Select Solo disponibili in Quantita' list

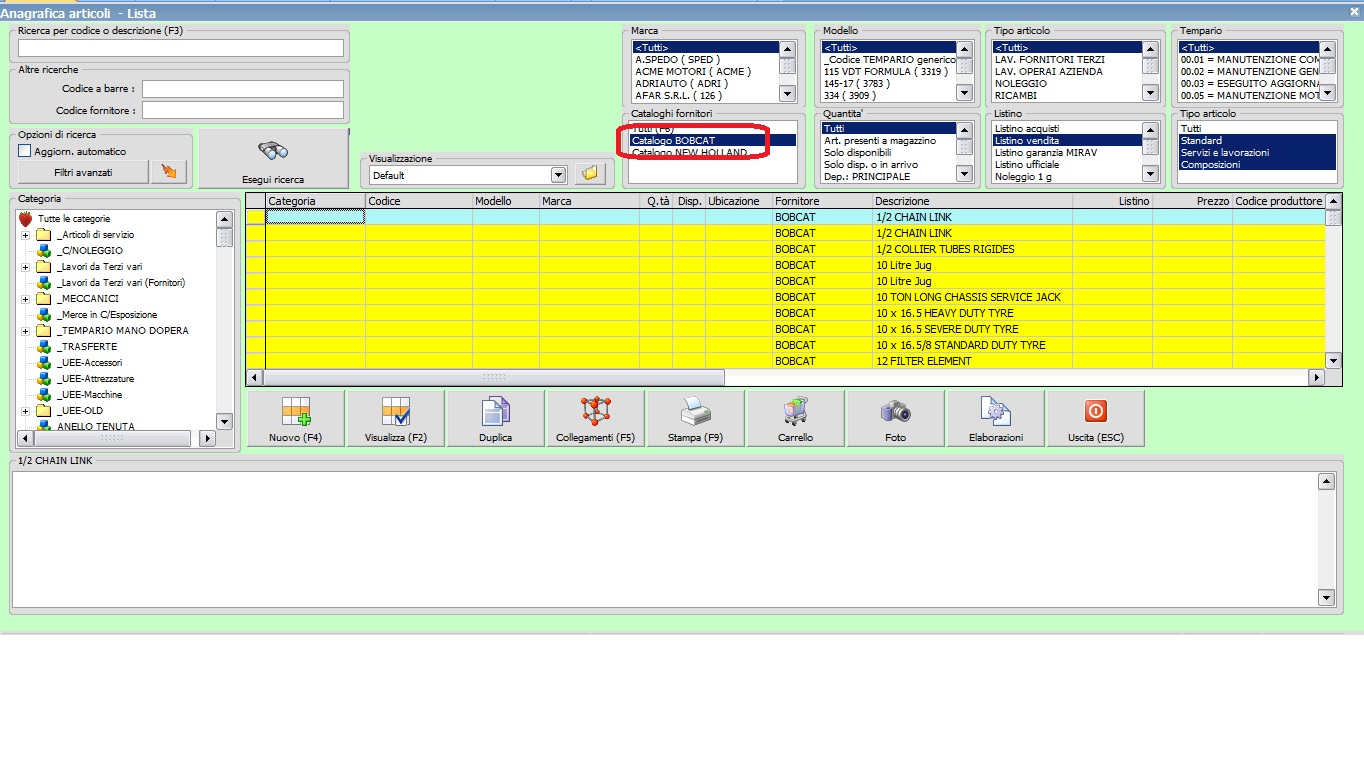888,153
